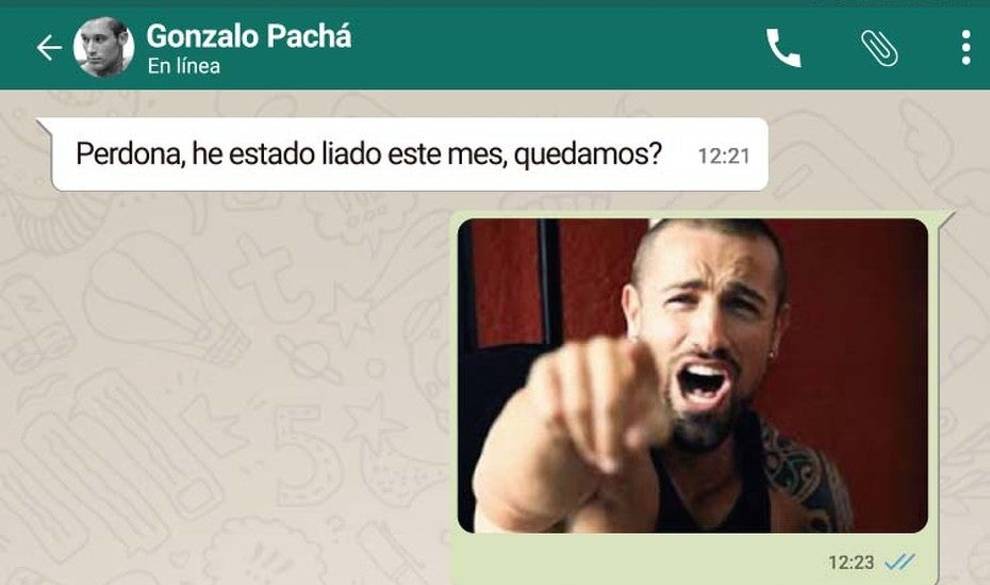Open the three-dot more options menu
The image size is (990, 585).
click(x=966, y=48)
